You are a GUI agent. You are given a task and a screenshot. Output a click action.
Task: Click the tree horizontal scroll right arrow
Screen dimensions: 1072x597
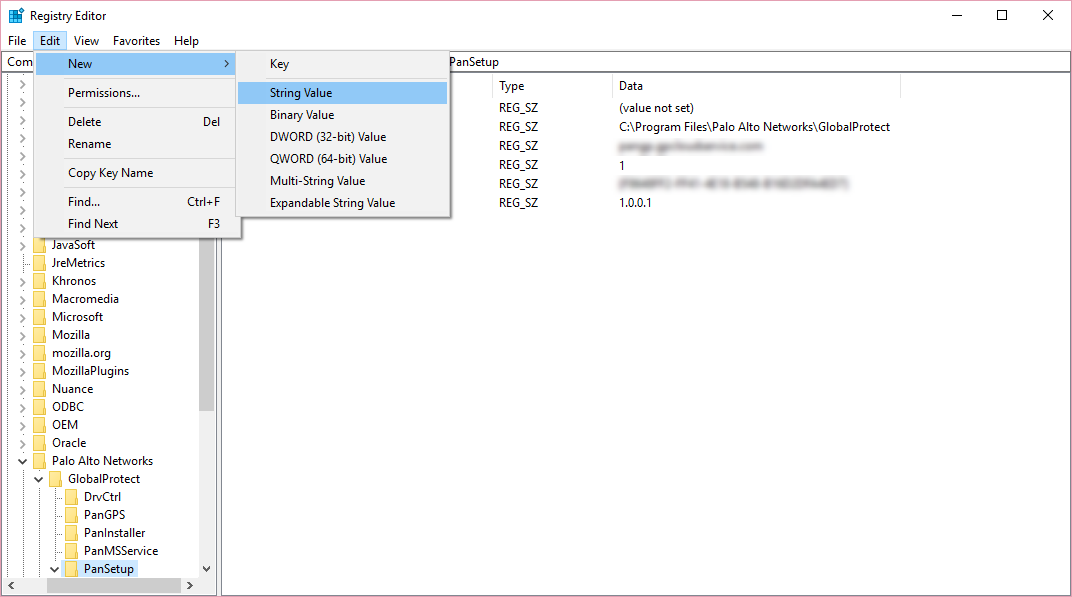(x=190, y=585)
